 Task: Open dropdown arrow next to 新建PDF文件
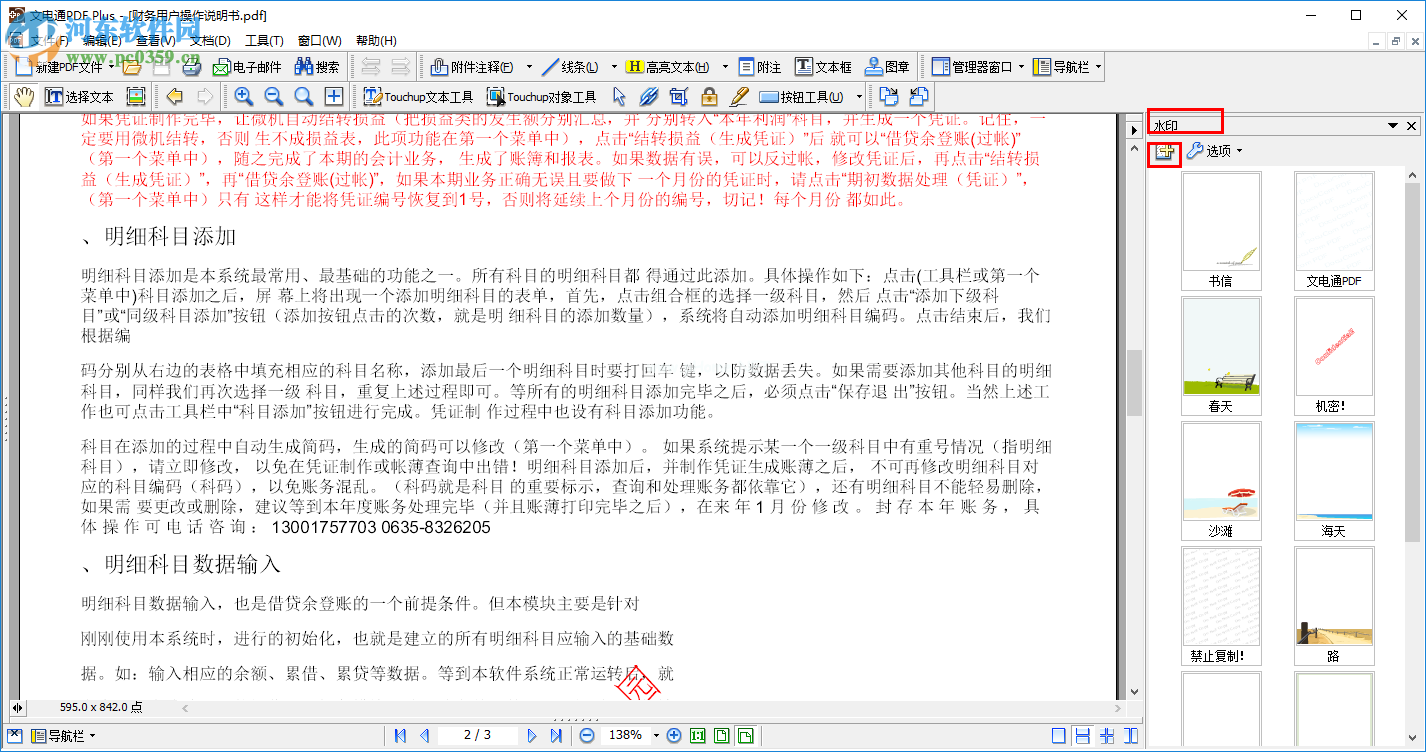pos(109,67)
